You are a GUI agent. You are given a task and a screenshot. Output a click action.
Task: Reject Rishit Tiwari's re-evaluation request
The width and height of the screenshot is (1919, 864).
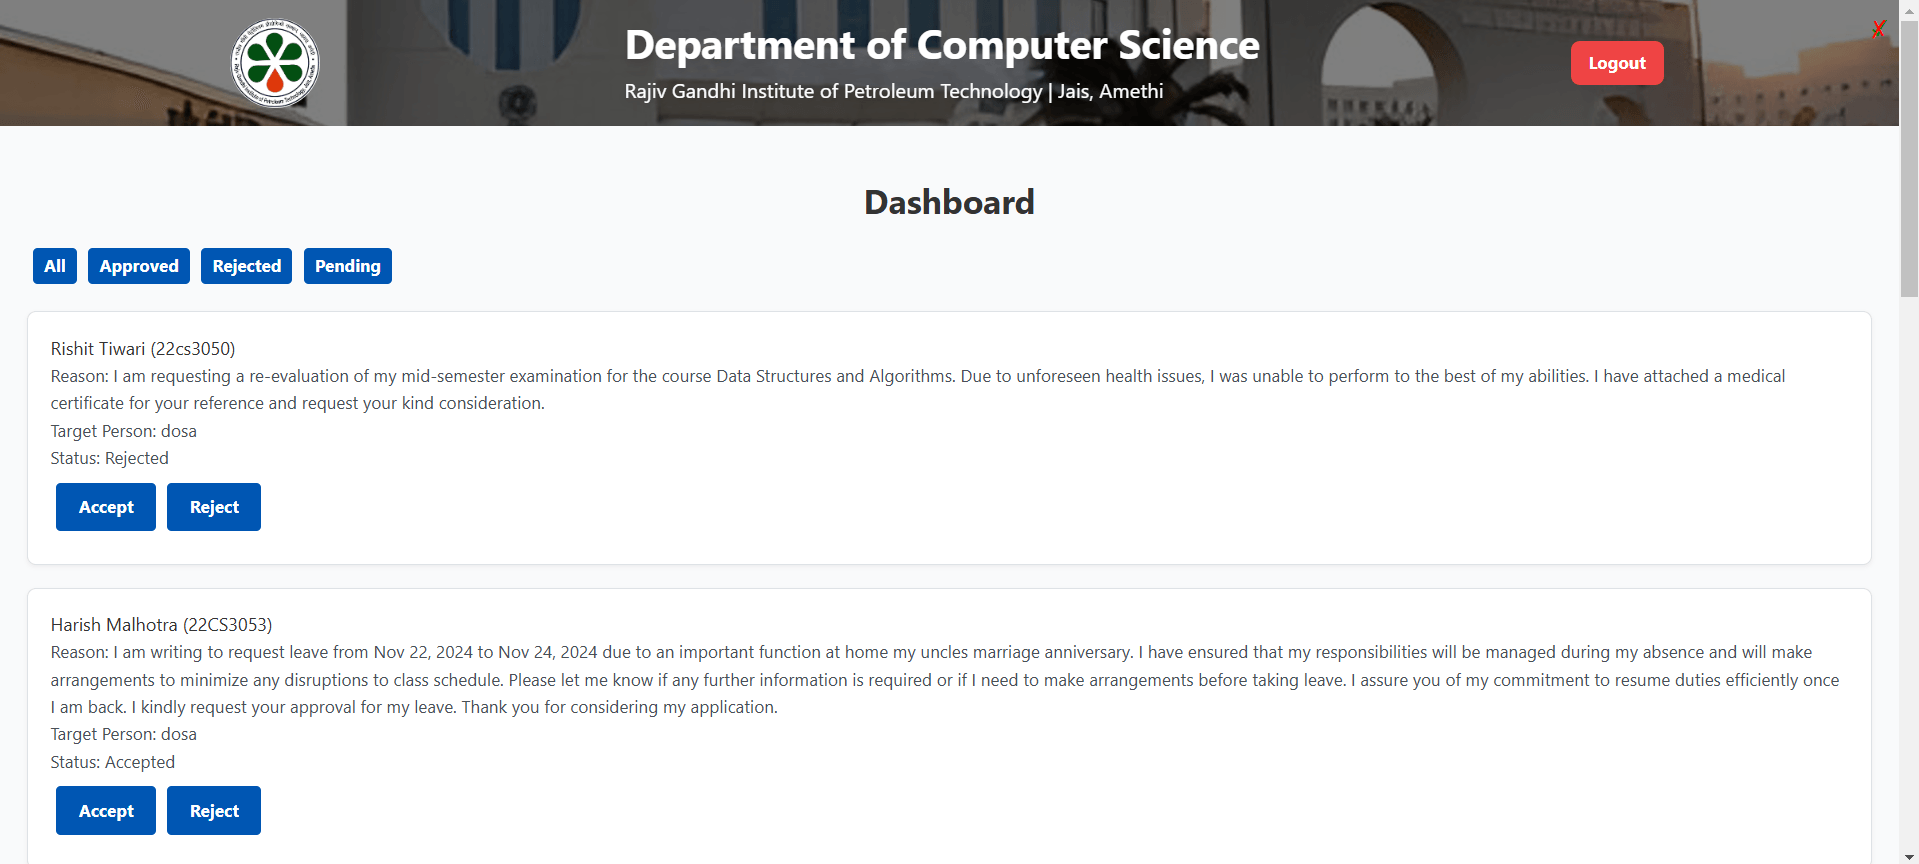pos(214,507)
